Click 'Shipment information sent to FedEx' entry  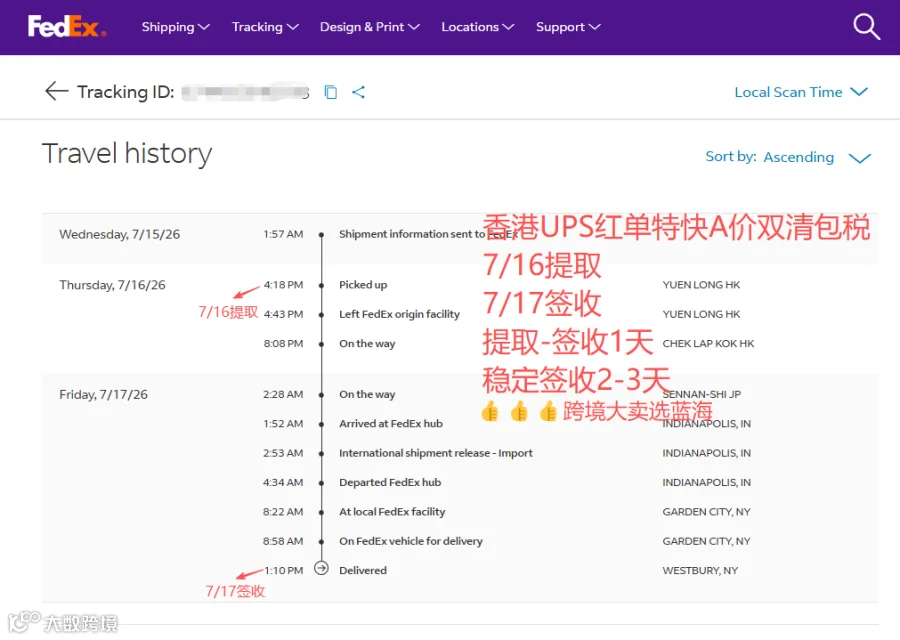click(x=428, y=234)
